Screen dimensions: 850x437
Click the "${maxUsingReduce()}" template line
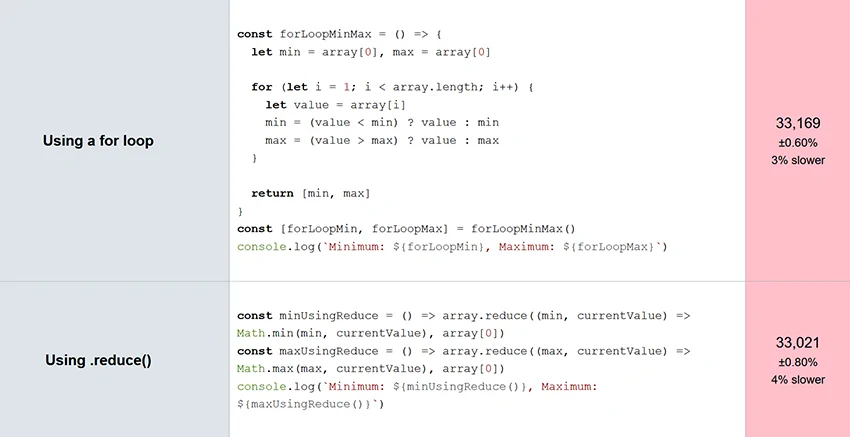click(311, 404)
